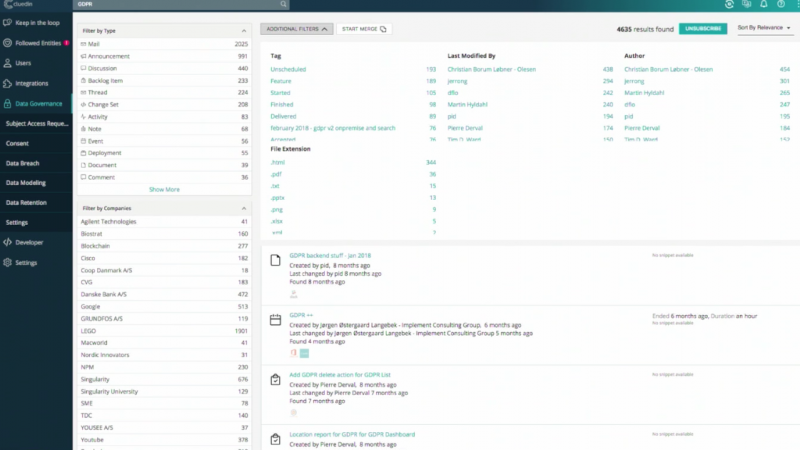Click the Document type icon in the filter list
The width and height of the screenshot is (800, 450).
click(x=83, y=165)
